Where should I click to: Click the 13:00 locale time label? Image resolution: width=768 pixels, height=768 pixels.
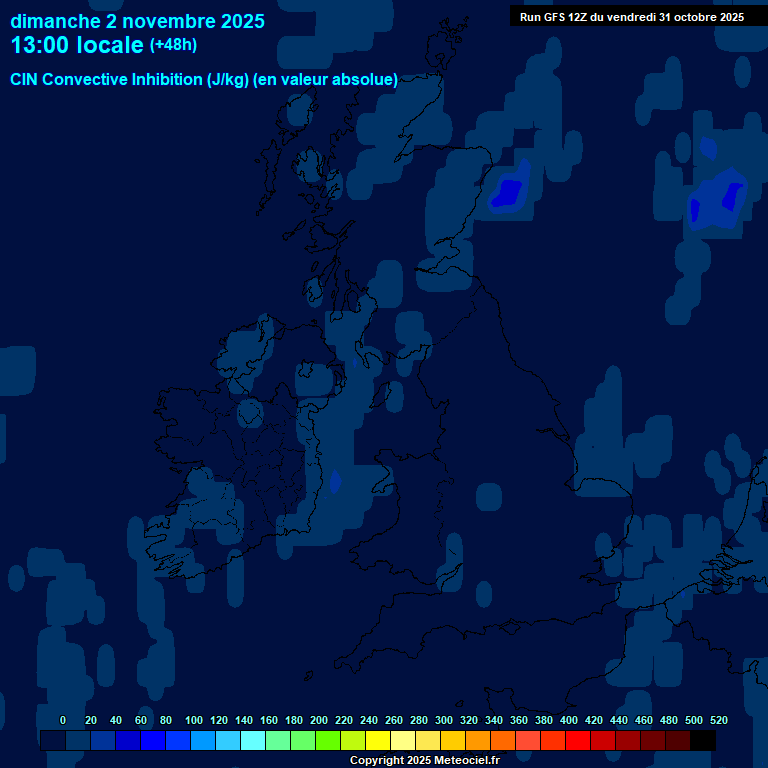tap(77, 46)
